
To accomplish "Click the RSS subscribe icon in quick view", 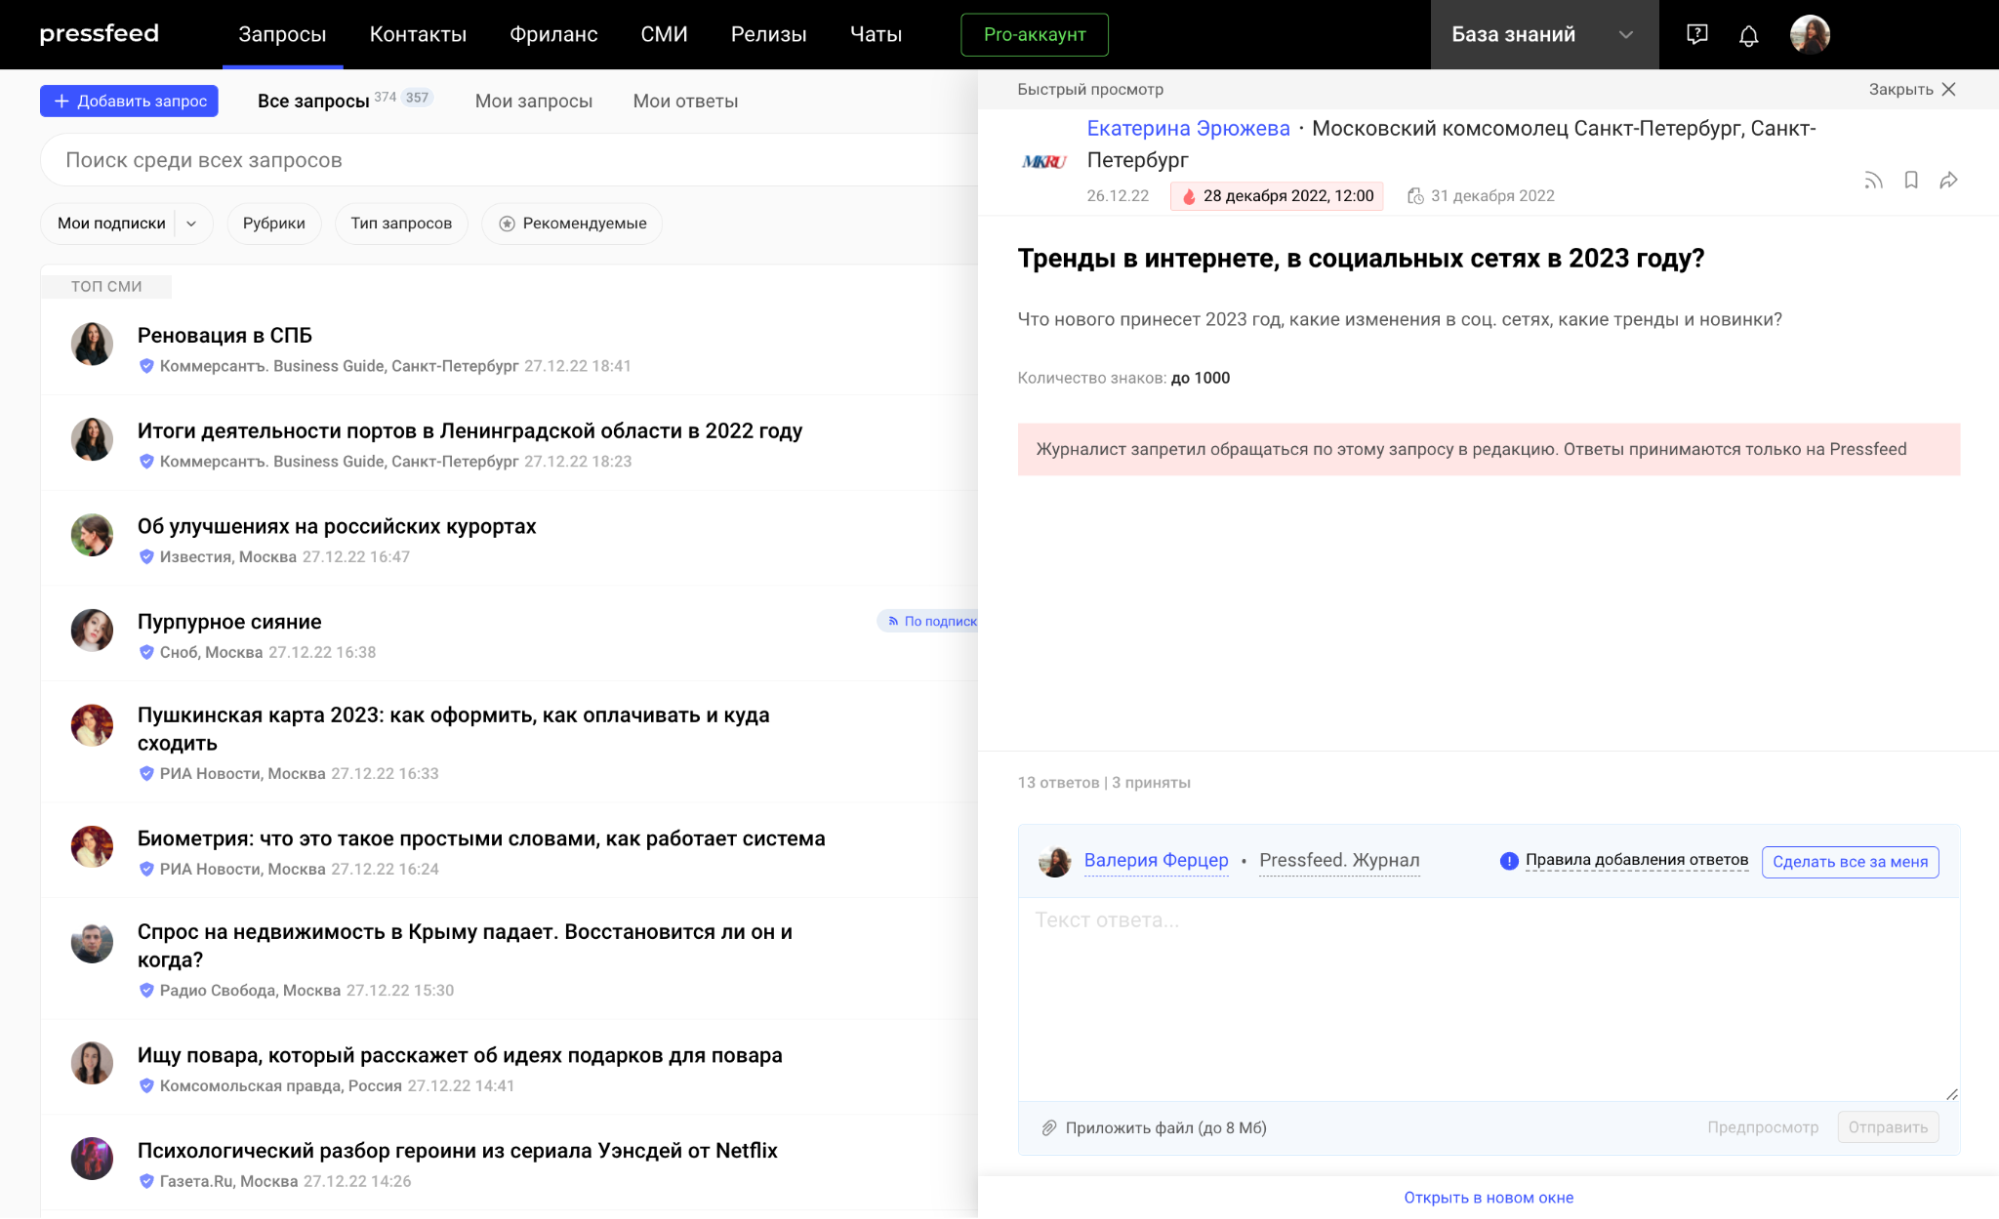I will click(1873, 181).
